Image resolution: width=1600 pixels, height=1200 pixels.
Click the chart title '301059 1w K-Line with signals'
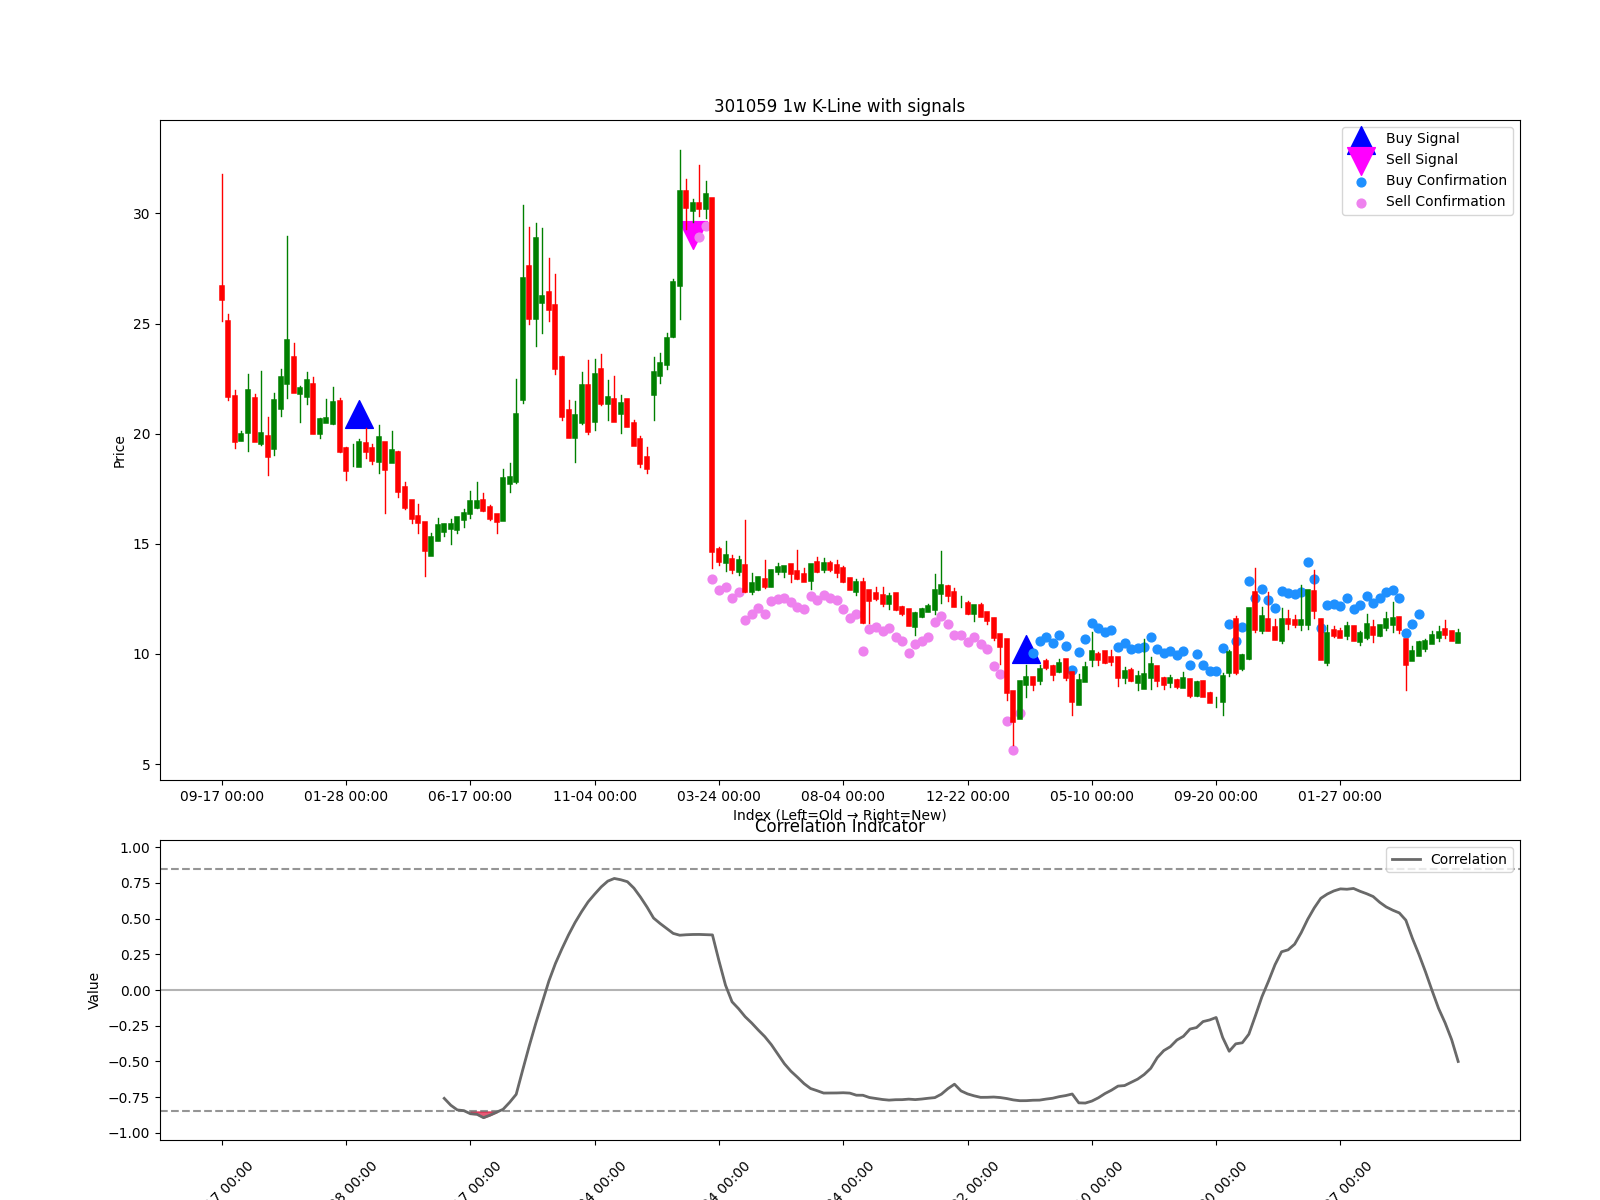click(x=839, y=106)
